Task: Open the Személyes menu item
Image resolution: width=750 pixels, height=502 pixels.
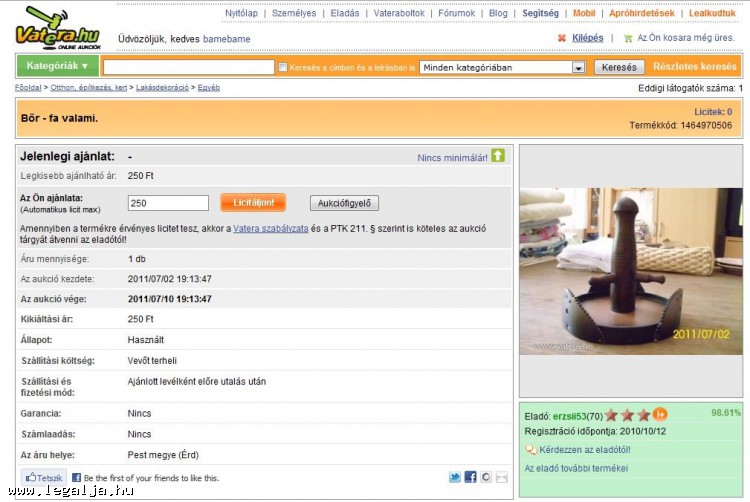Action: 293,14
